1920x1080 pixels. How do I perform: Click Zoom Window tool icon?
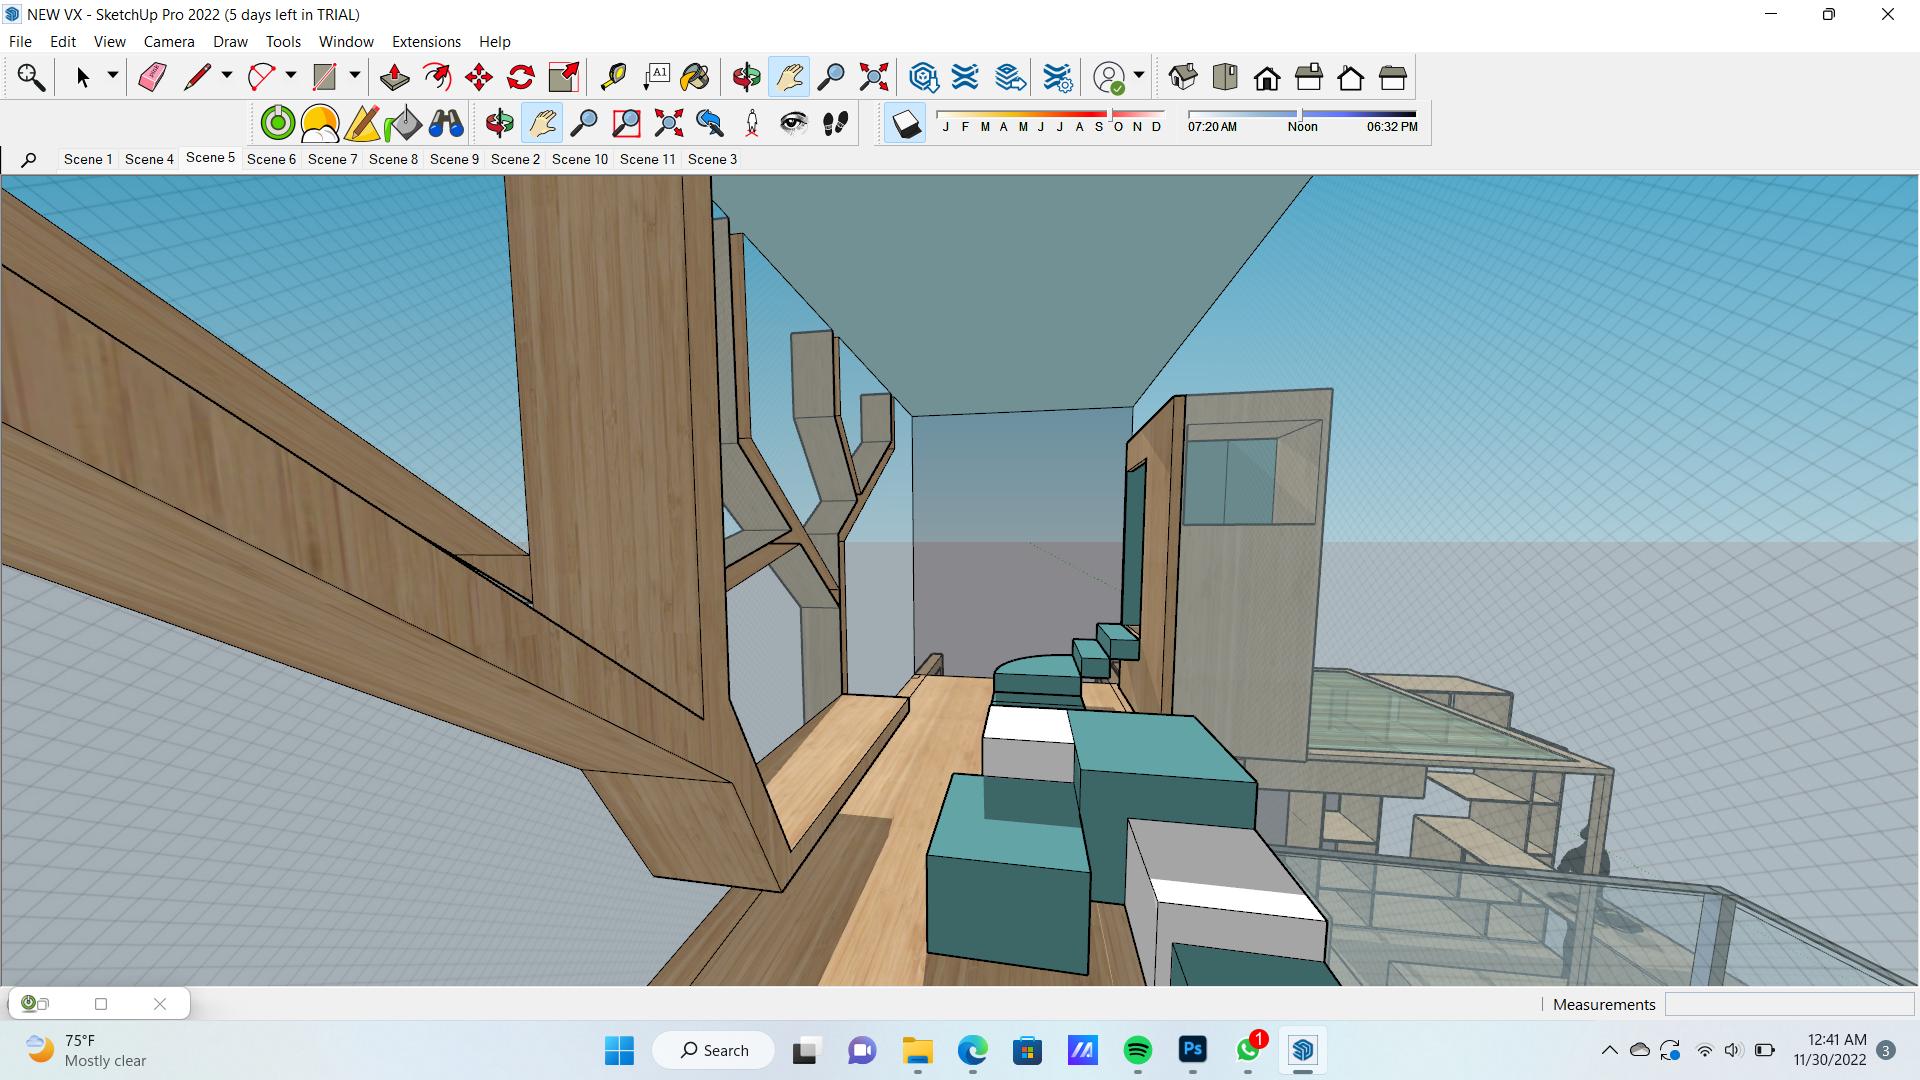[x=626, y=123]
